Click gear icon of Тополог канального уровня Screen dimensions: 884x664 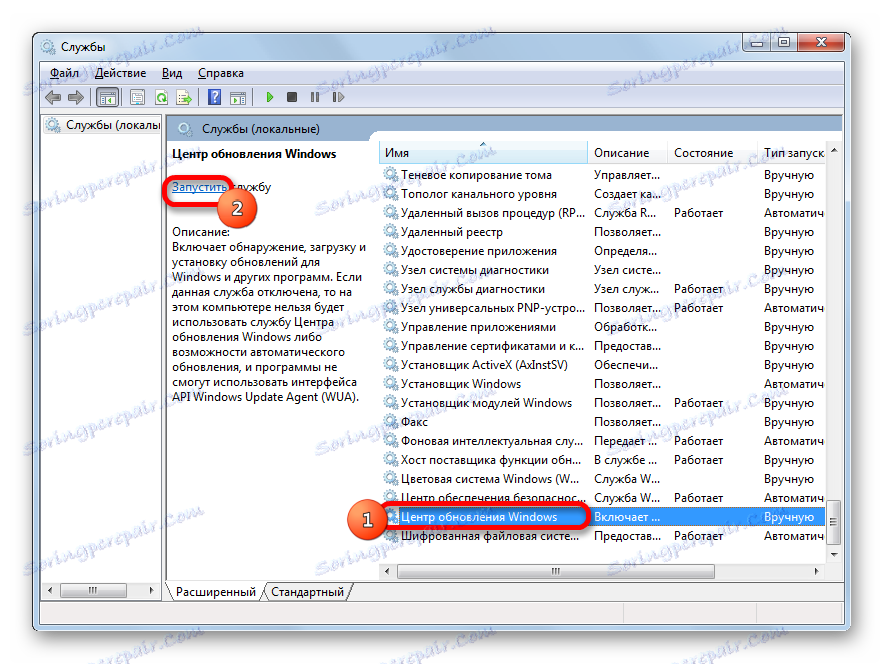[x=390, y=193]
